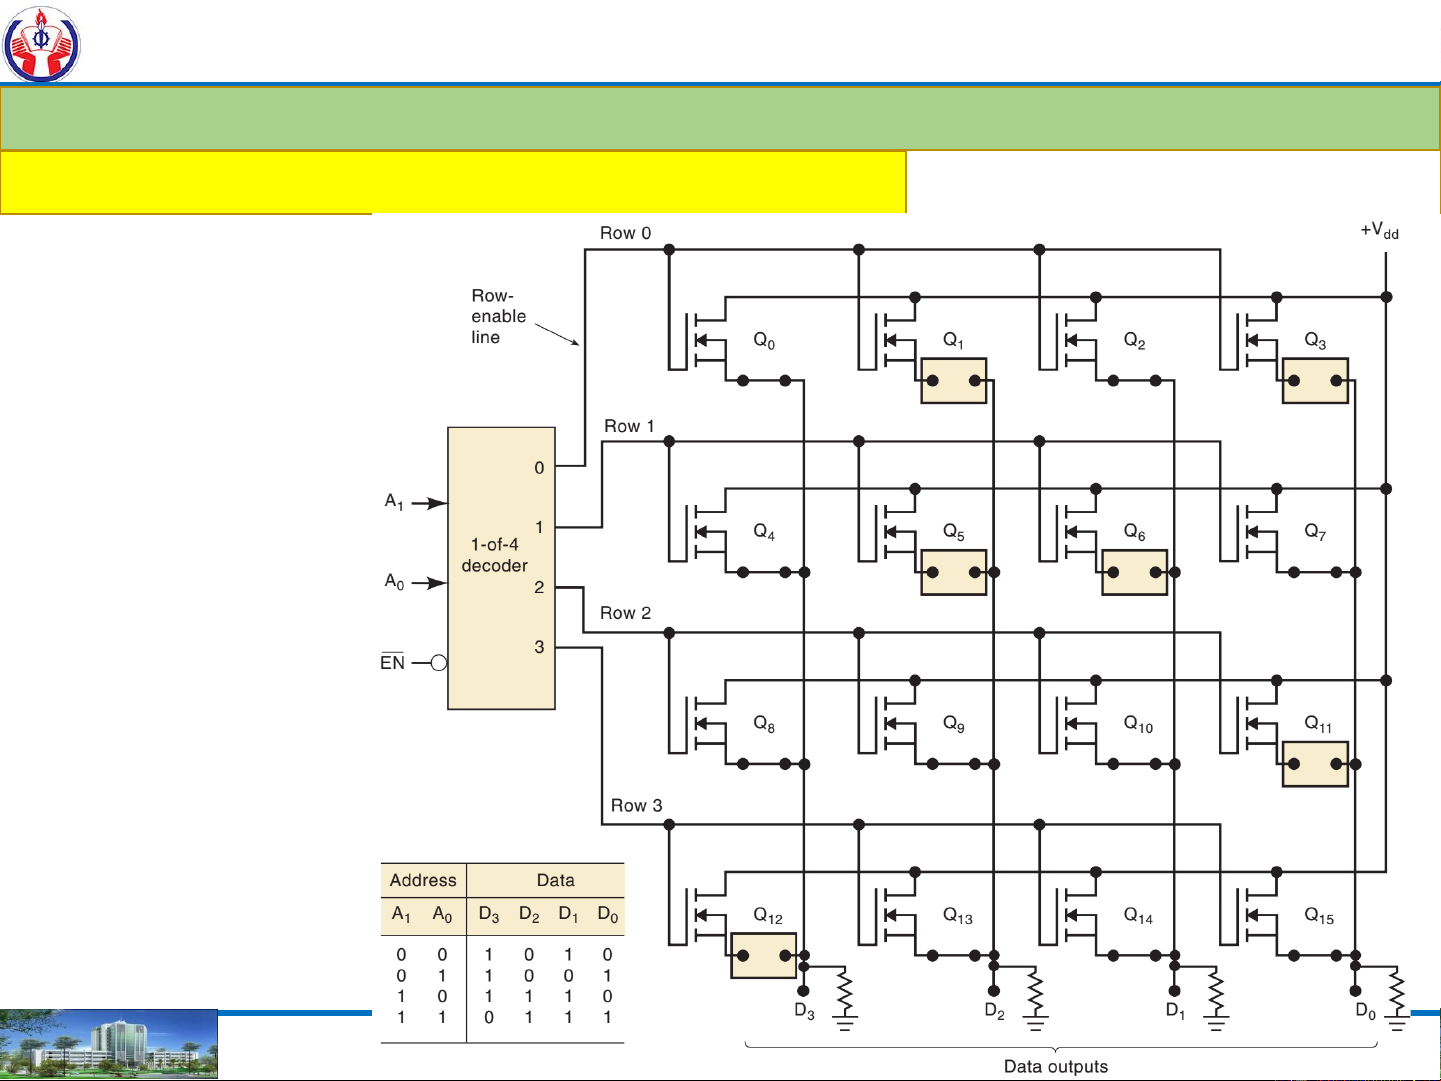Select the fuse box under Q6

point(1134,573)
